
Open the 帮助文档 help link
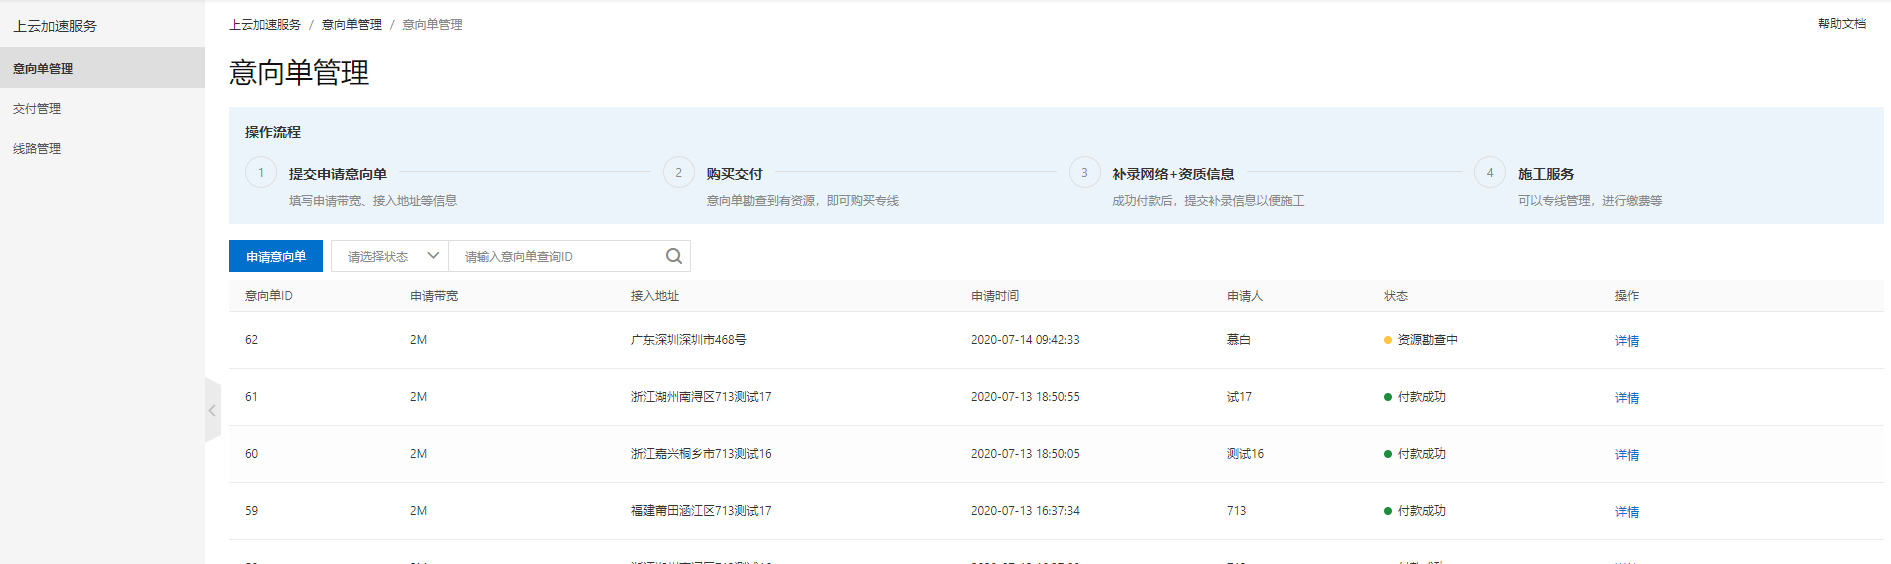1842,23
